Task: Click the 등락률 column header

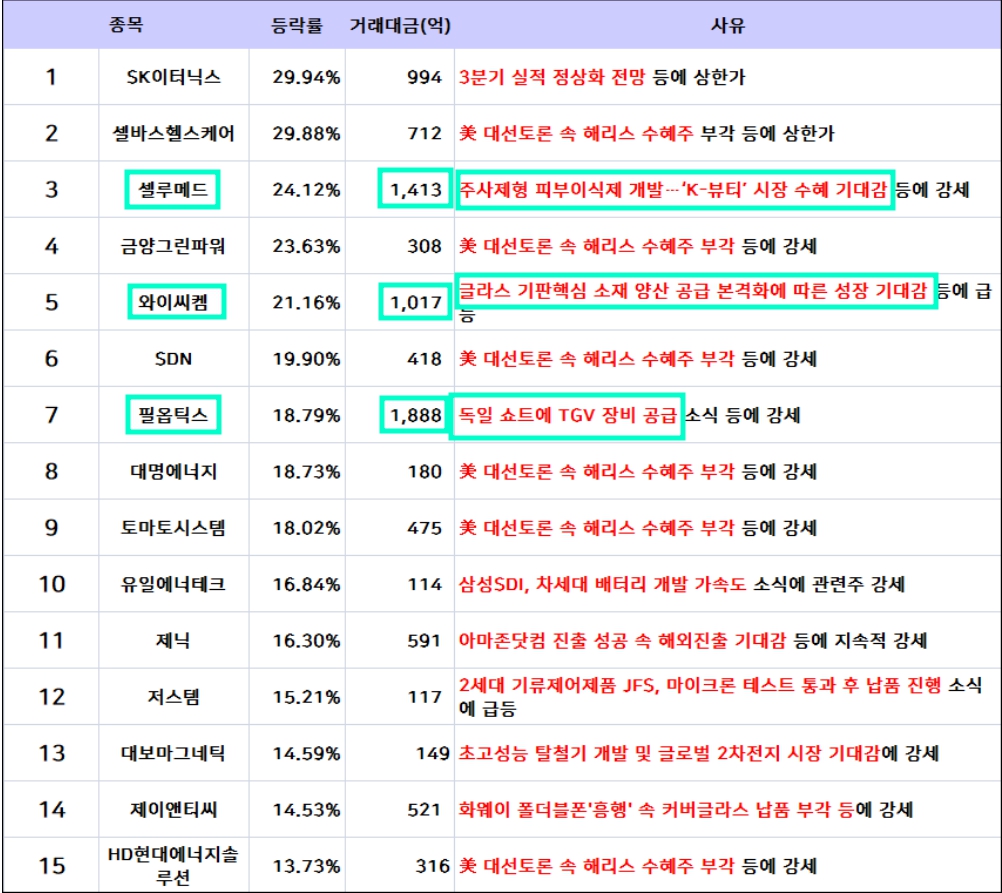Action: (297, 26)
